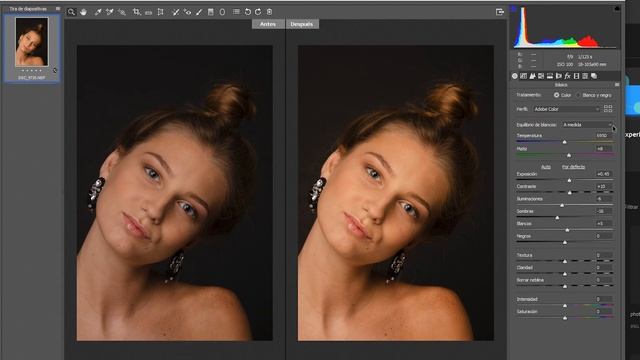Select the Straighten tool

coord(149,12)
